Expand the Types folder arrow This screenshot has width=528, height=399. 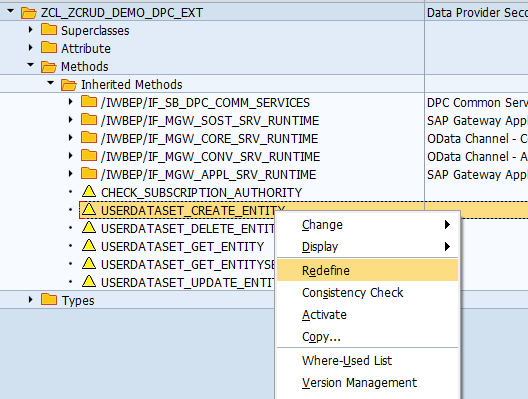point(31,300)
